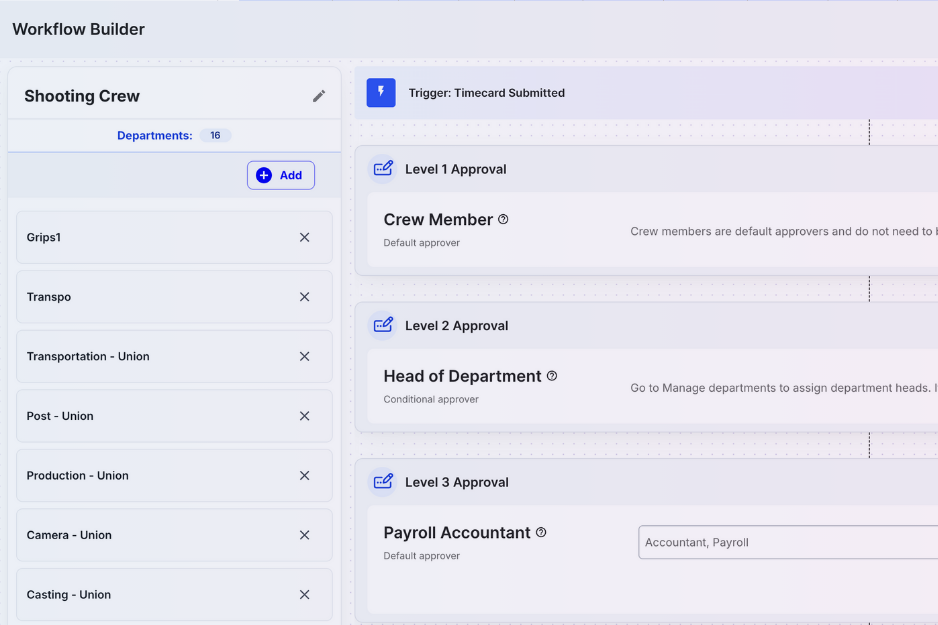Image resolution: width=938 pixels, height=625 pixels.
Task: Click the Level 1 Approval edit icon
Action: point(382,169)
